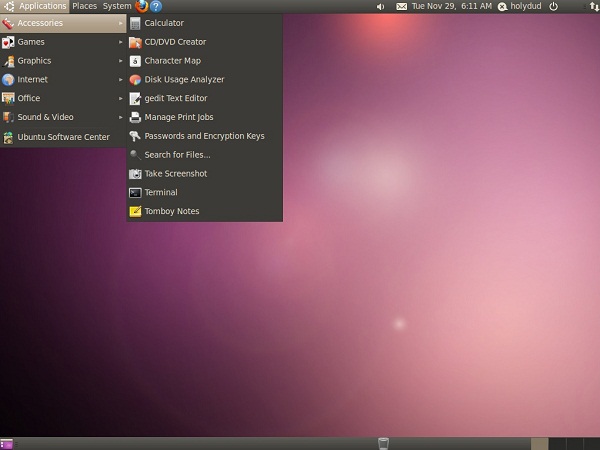Click the date and time clock

453,6
